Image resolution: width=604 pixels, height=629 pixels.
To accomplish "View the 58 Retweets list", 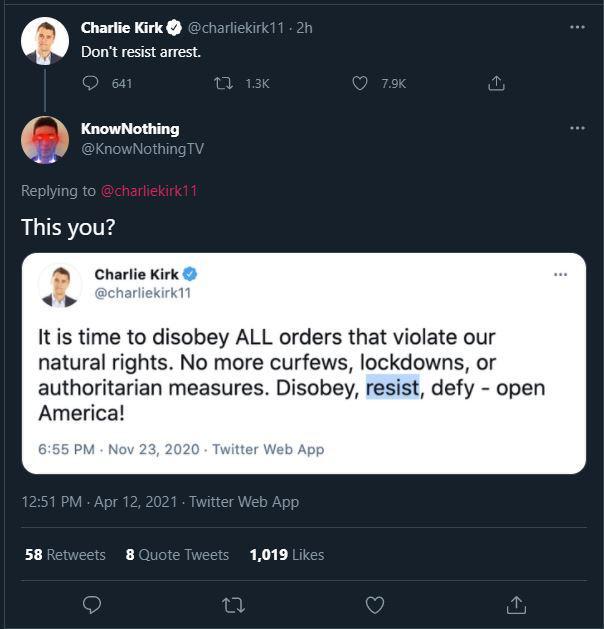I will pyautogui.click(x=65, y=554).
